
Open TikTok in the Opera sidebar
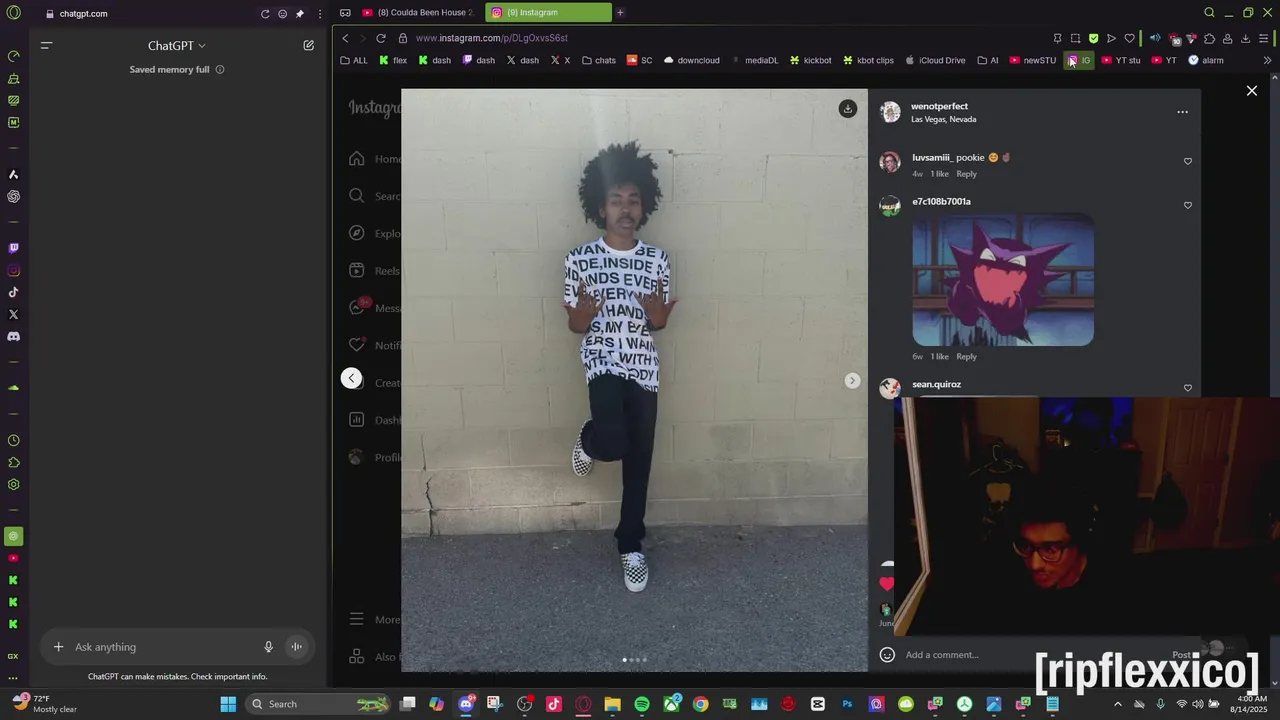tap(13, 292)
